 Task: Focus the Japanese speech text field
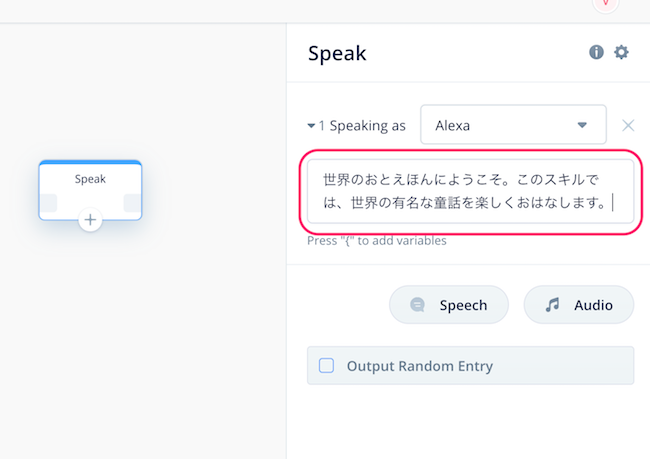click(471, 191)
